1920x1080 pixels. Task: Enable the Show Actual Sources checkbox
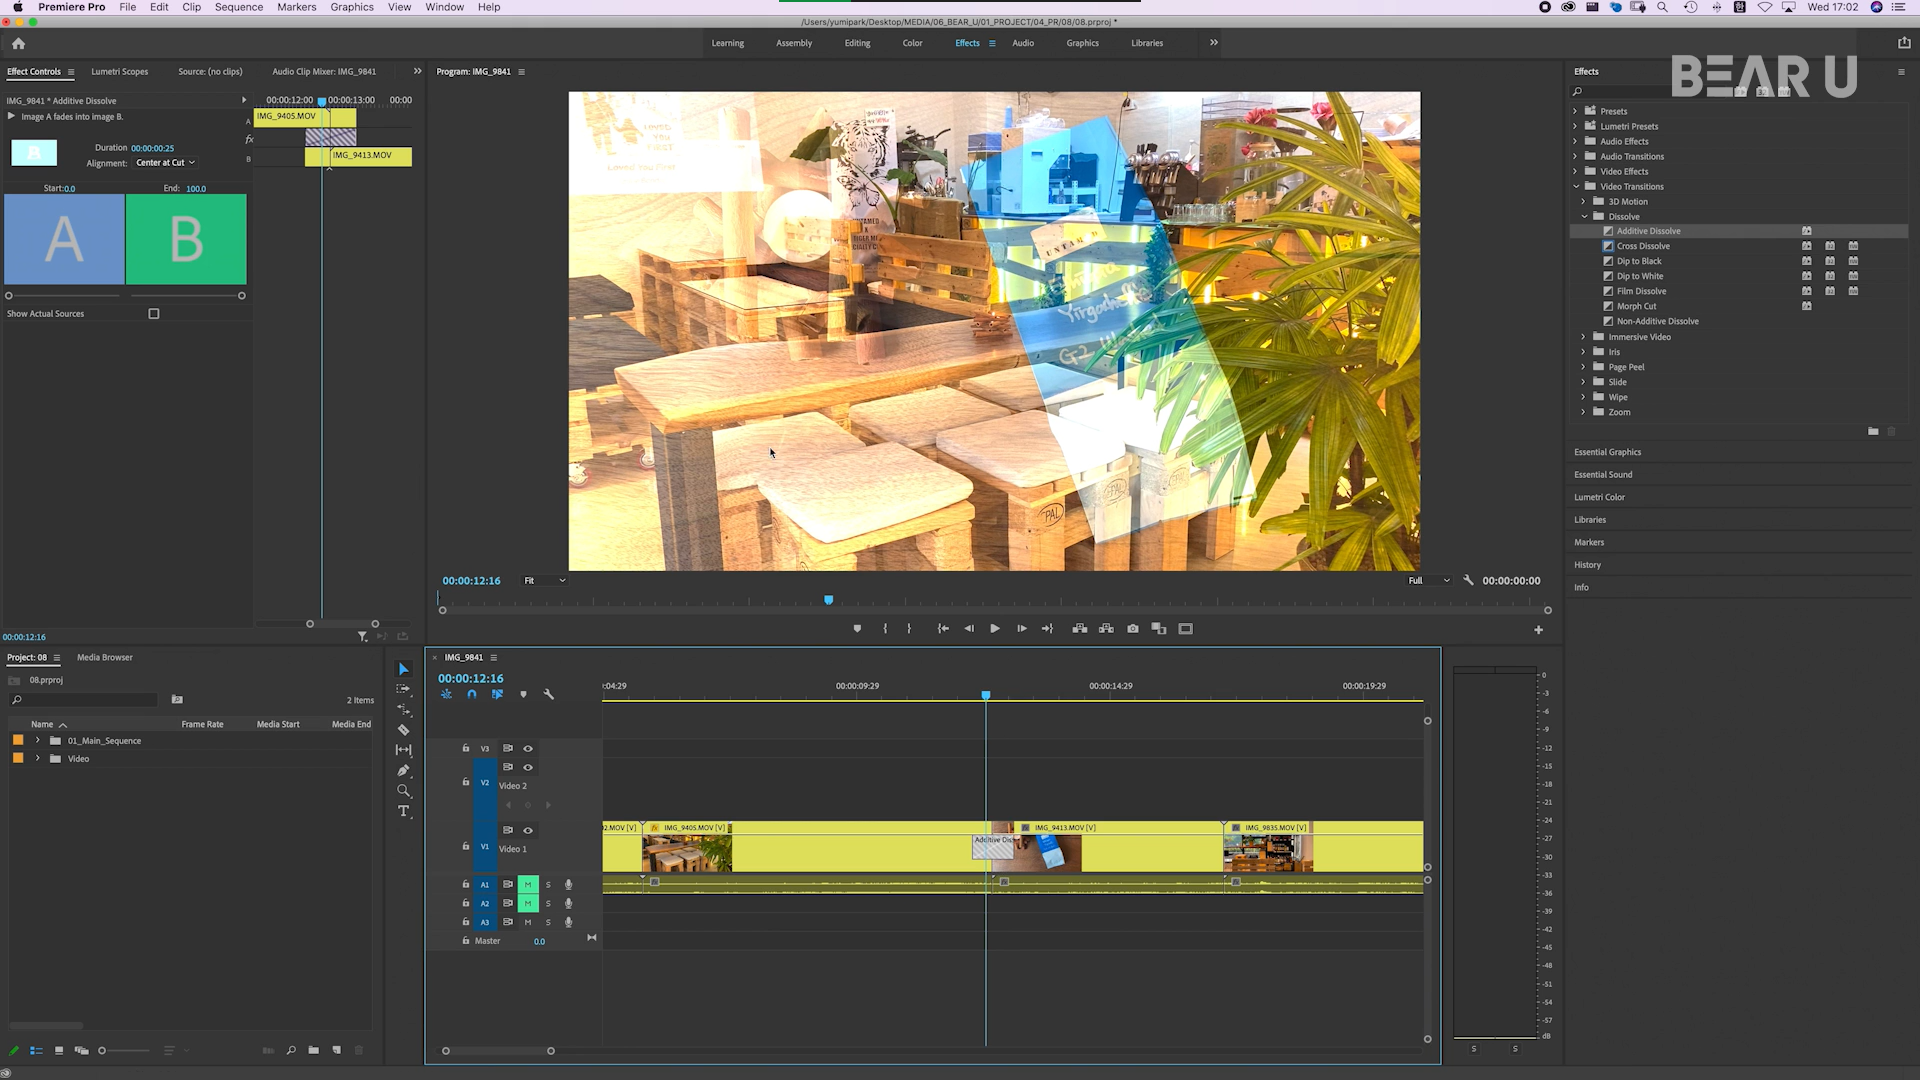point(154,314)
